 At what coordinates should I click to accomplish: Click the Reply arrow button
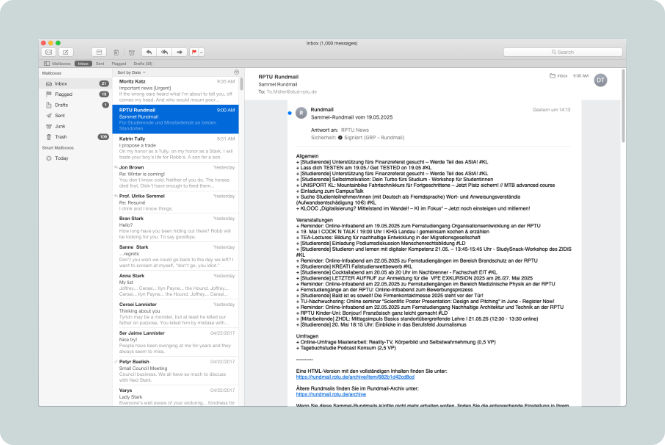[149, 51]
